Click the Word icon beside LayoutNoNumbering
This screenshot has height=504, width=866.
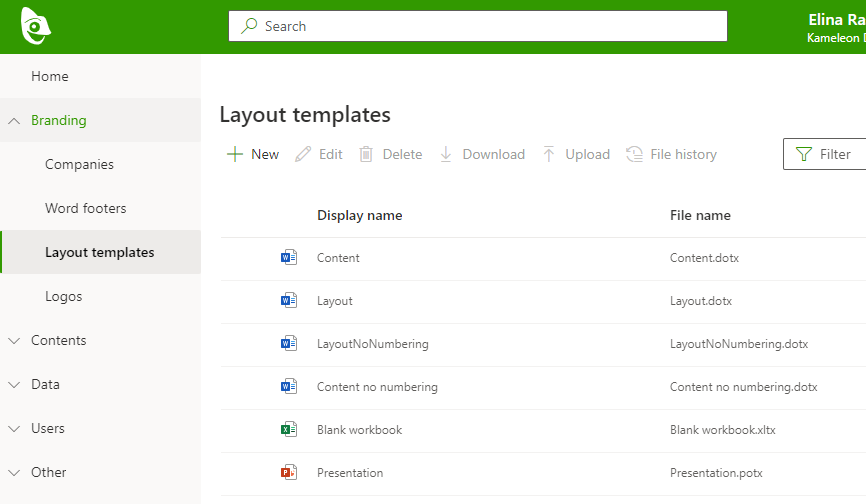coord(289,344)
